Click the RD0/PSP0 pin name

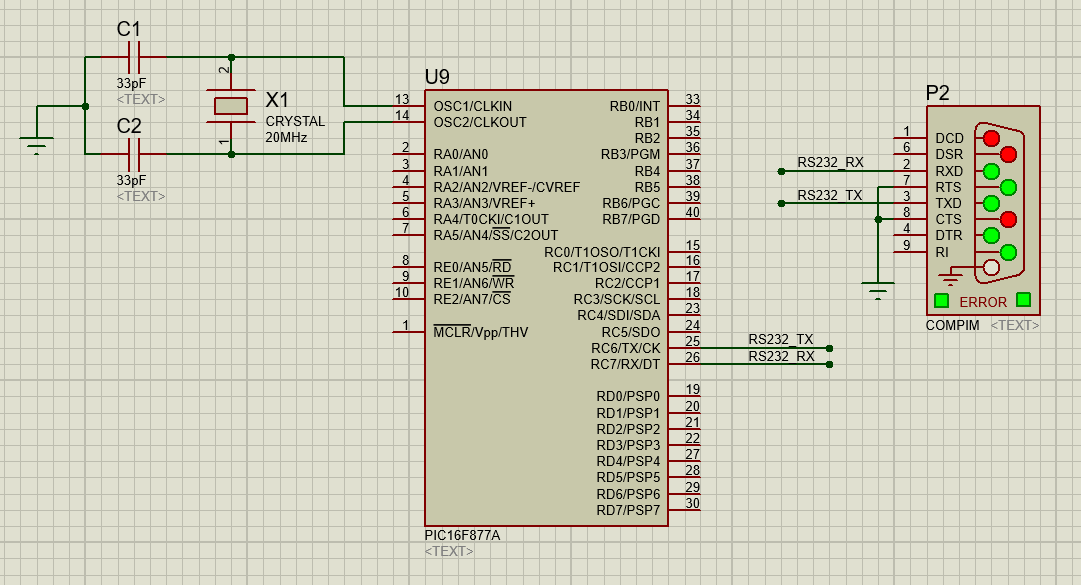[628, 396]
